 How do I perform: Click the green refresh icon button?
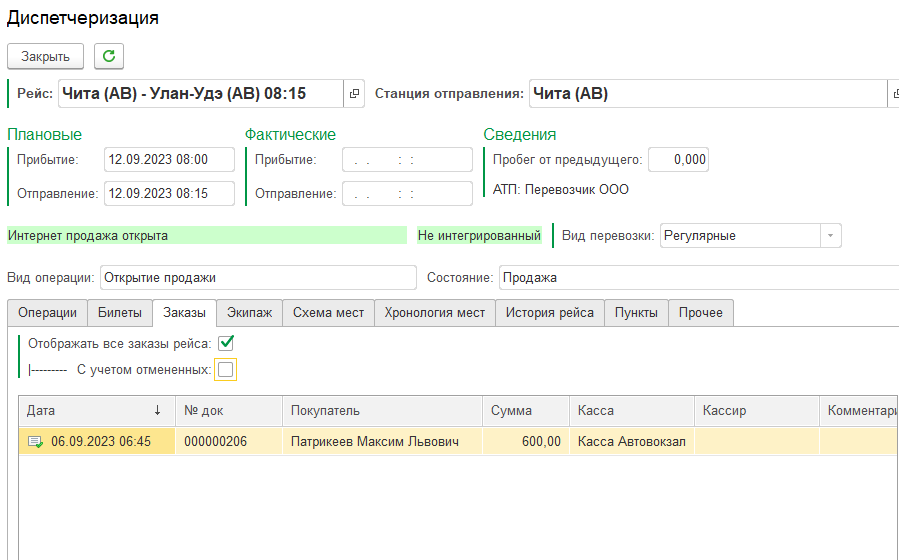click(x=109, y=56)
